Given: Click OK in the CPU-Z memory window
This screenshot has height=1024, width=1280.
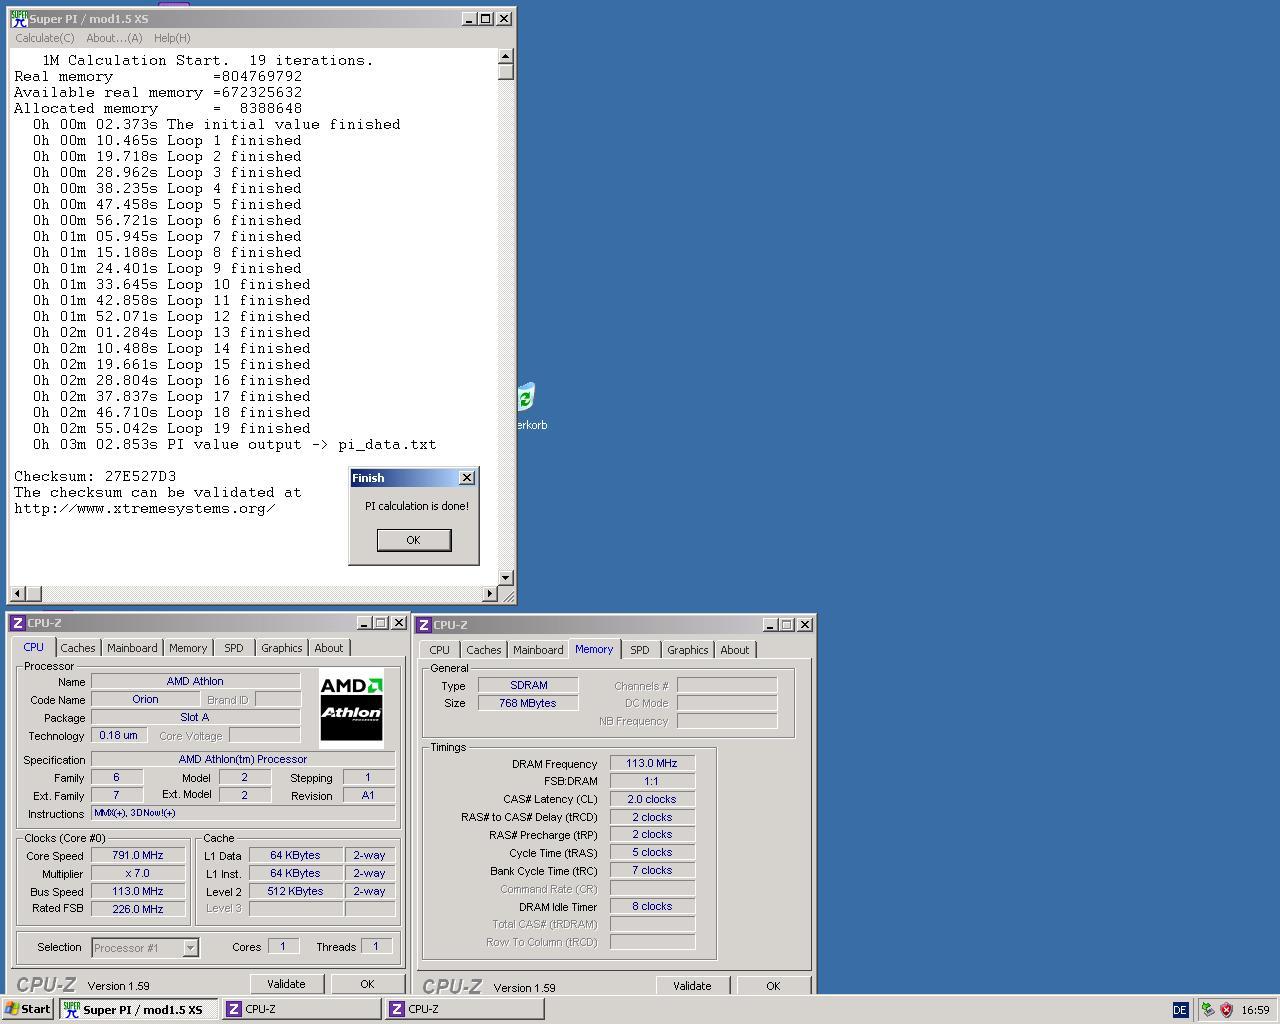Looking at the screenshot, I should point(773,986).
